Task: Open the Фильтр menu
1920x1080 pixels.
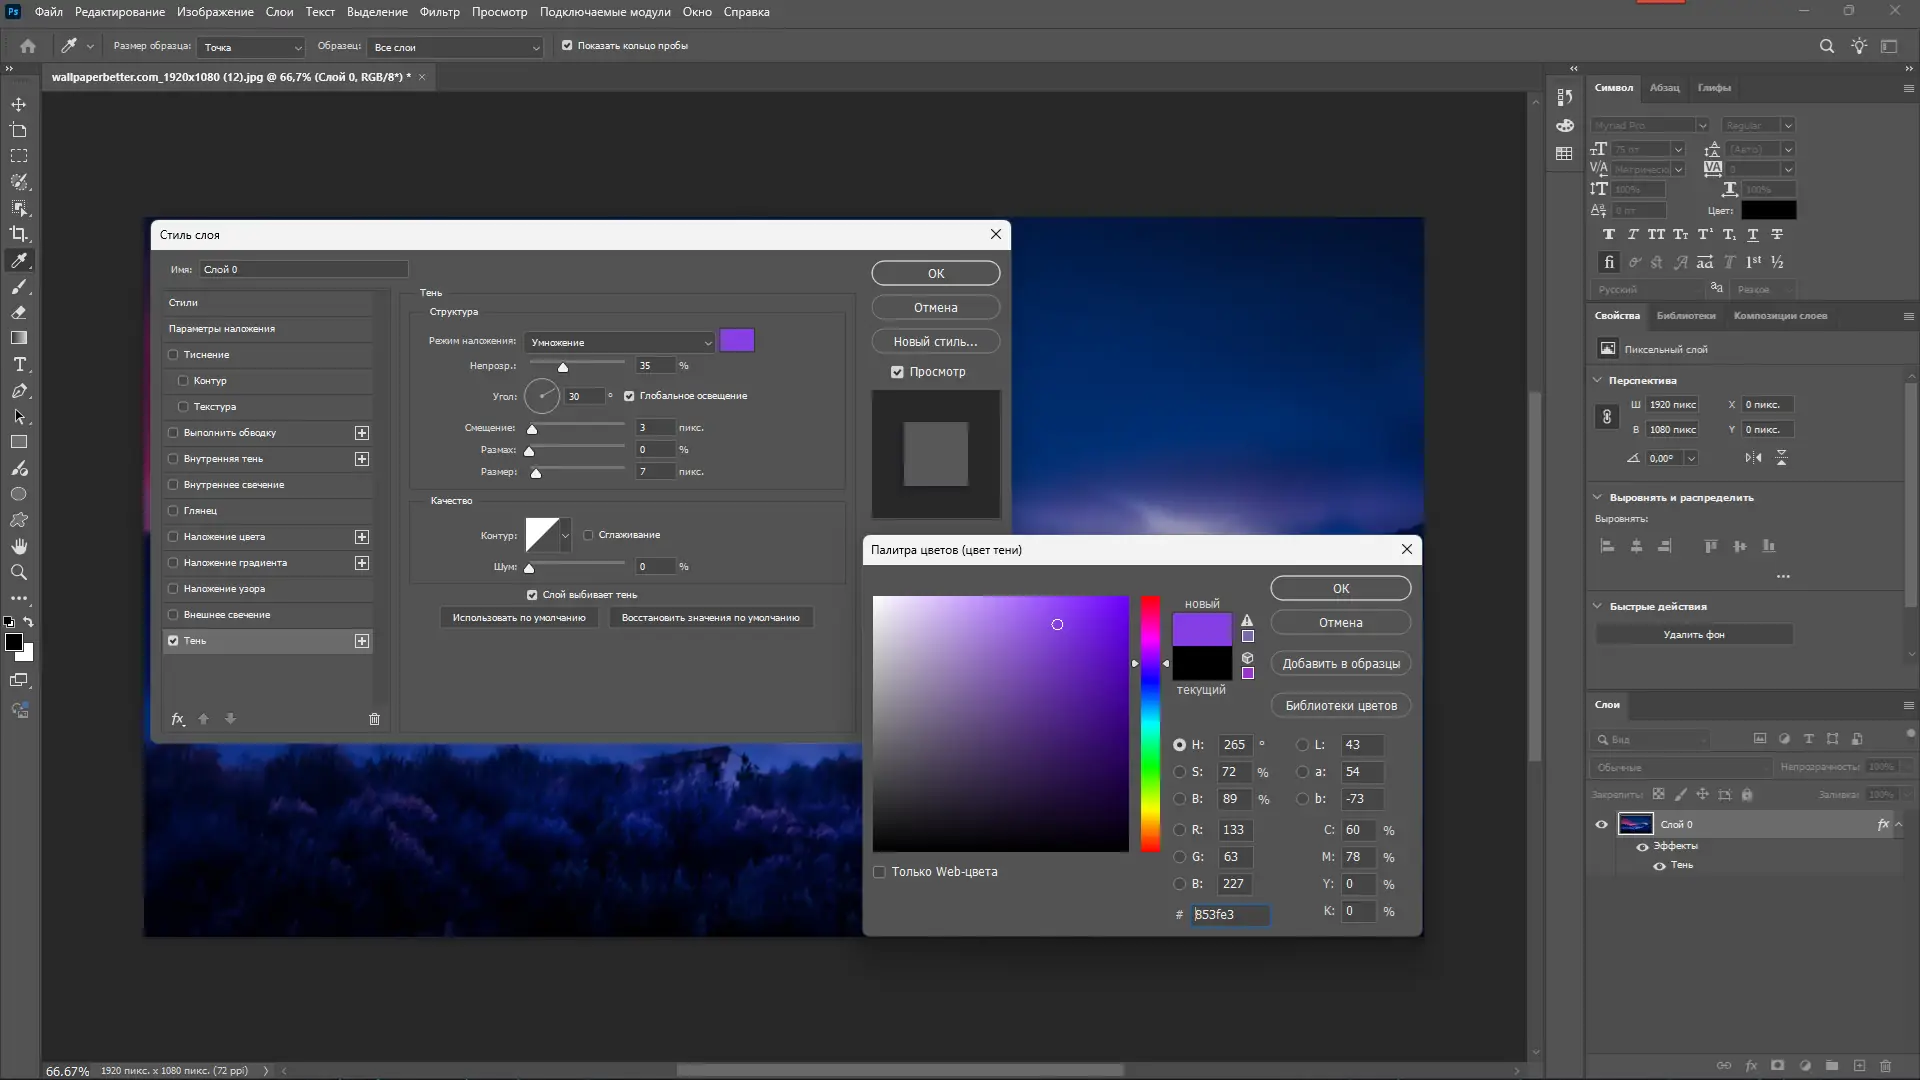Action: click(439, 12)
